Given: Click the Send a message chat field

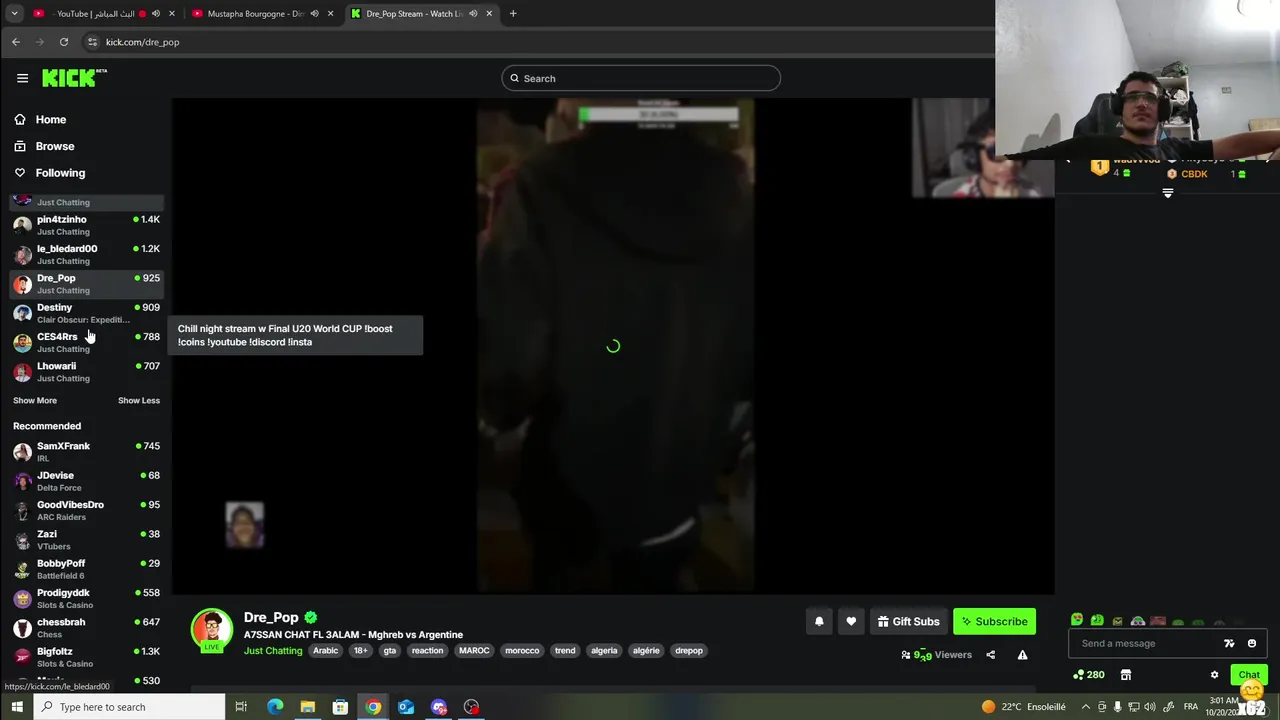Looking at the screenshot, I should click(x=1145, y=643).
